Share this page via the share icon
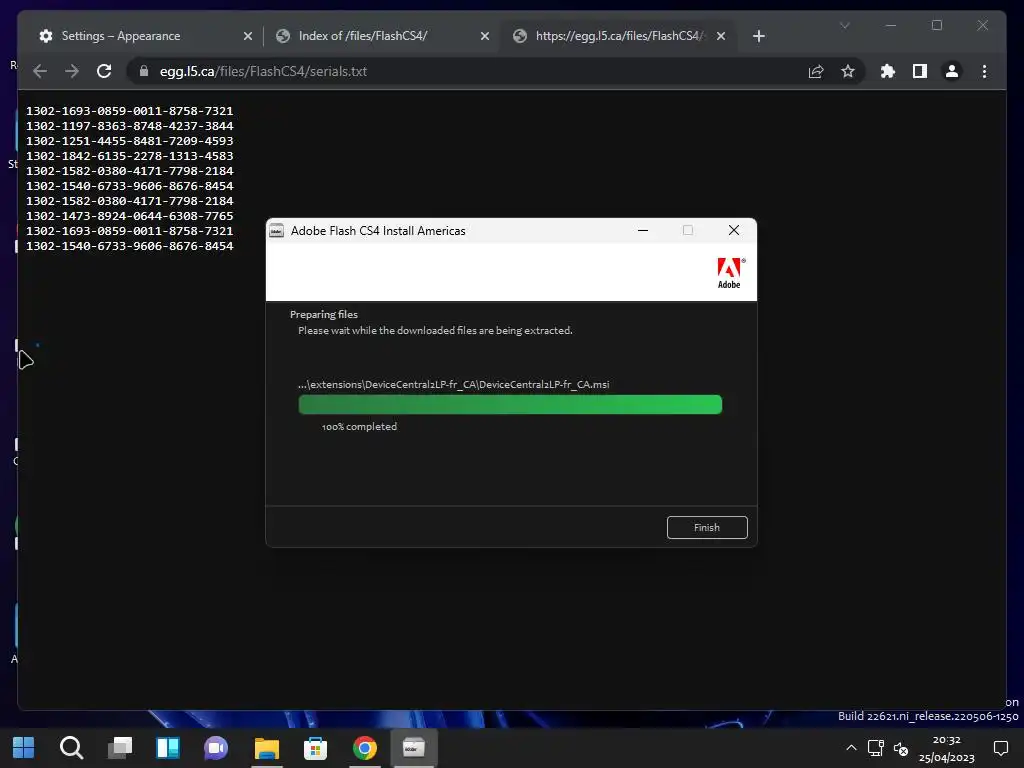The image size is (1024, 768). point(816,71)
